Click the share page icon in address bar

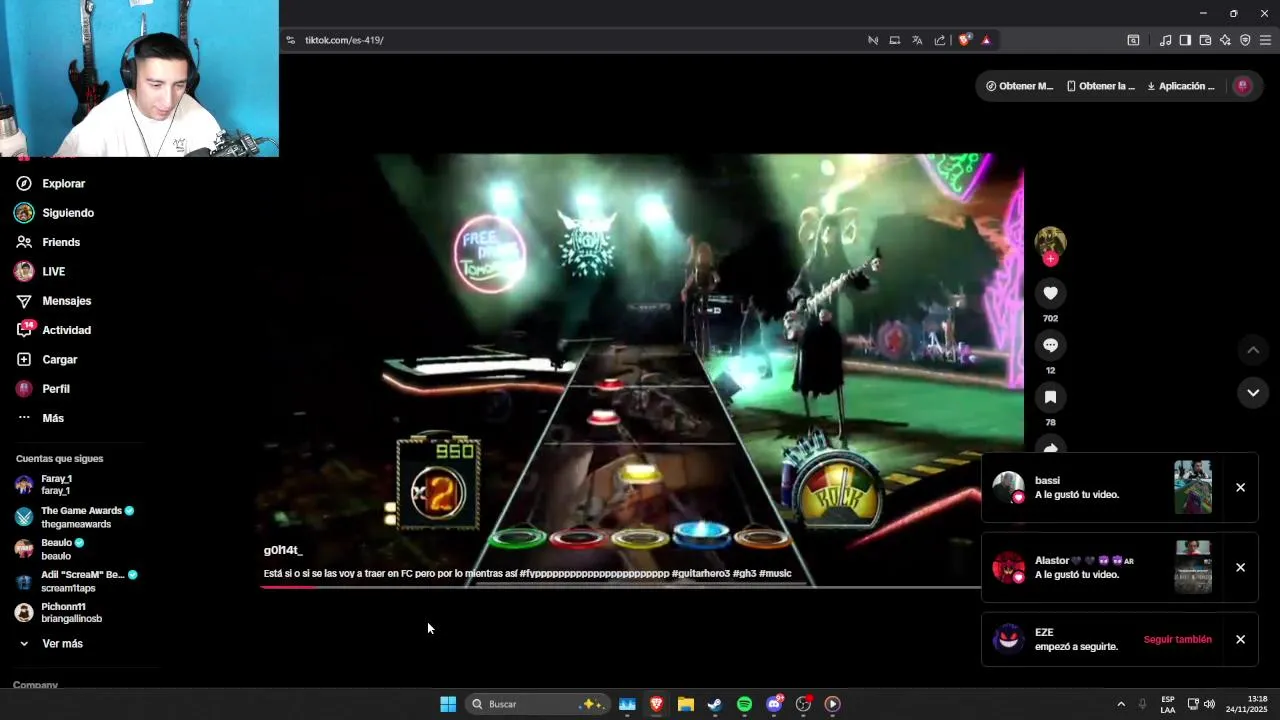[x=940, y=40]
